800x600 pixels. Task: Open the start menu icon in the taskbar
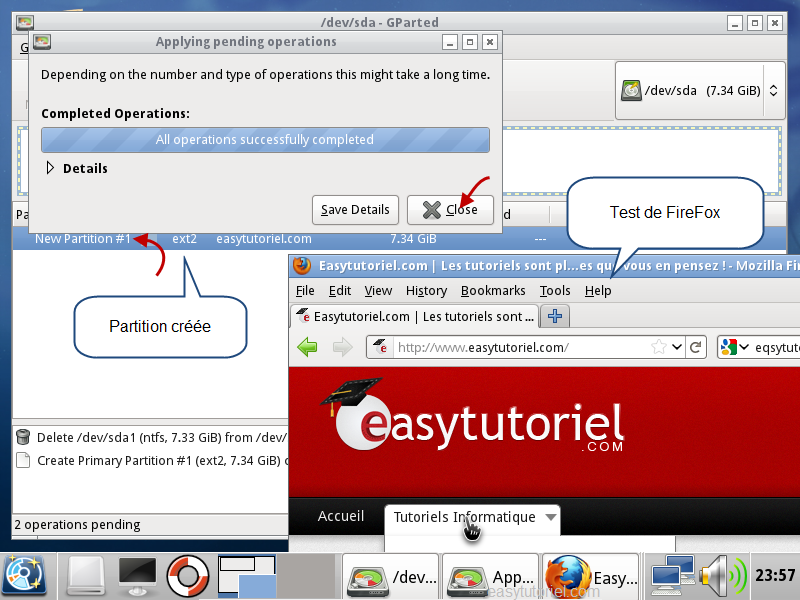(25, 577)
